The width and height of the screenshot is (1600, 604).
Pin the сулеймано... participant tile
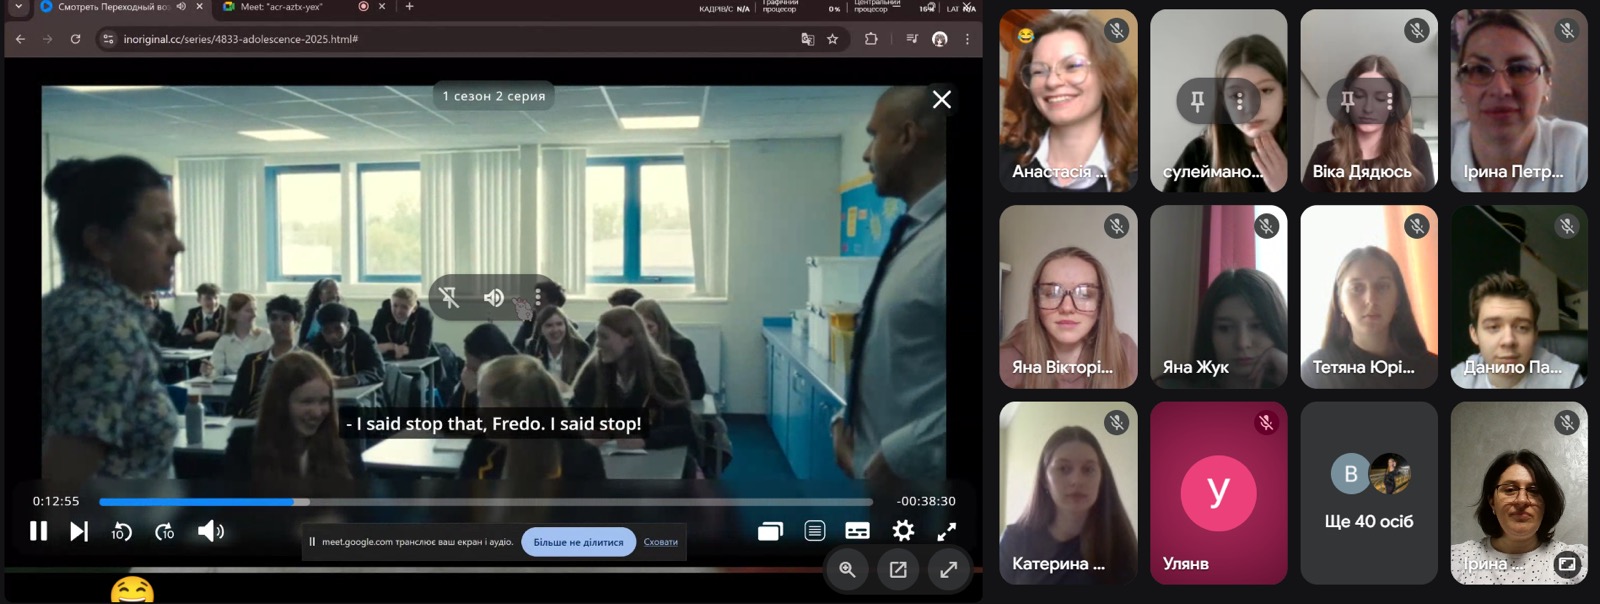pyautogui.click(x=1197, y=101)
